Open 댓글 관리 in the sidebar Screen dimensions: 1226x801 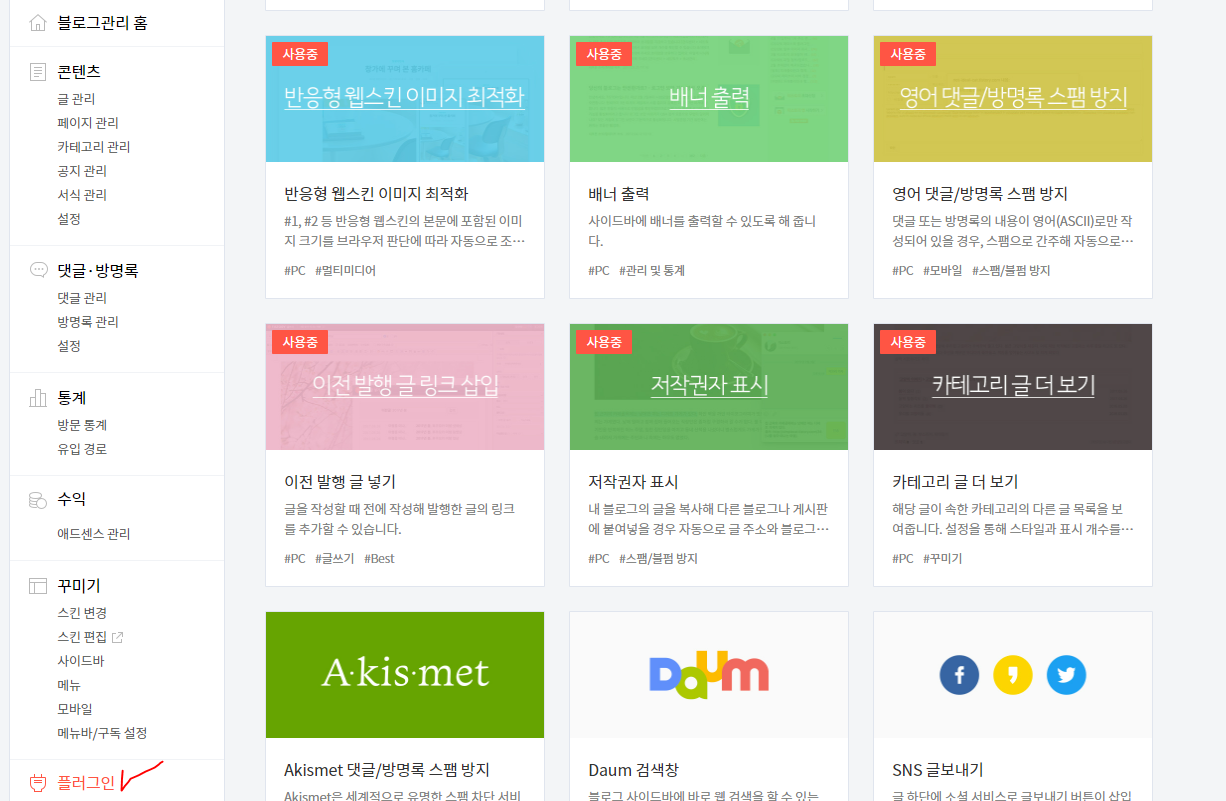click(x=82, y=298)
